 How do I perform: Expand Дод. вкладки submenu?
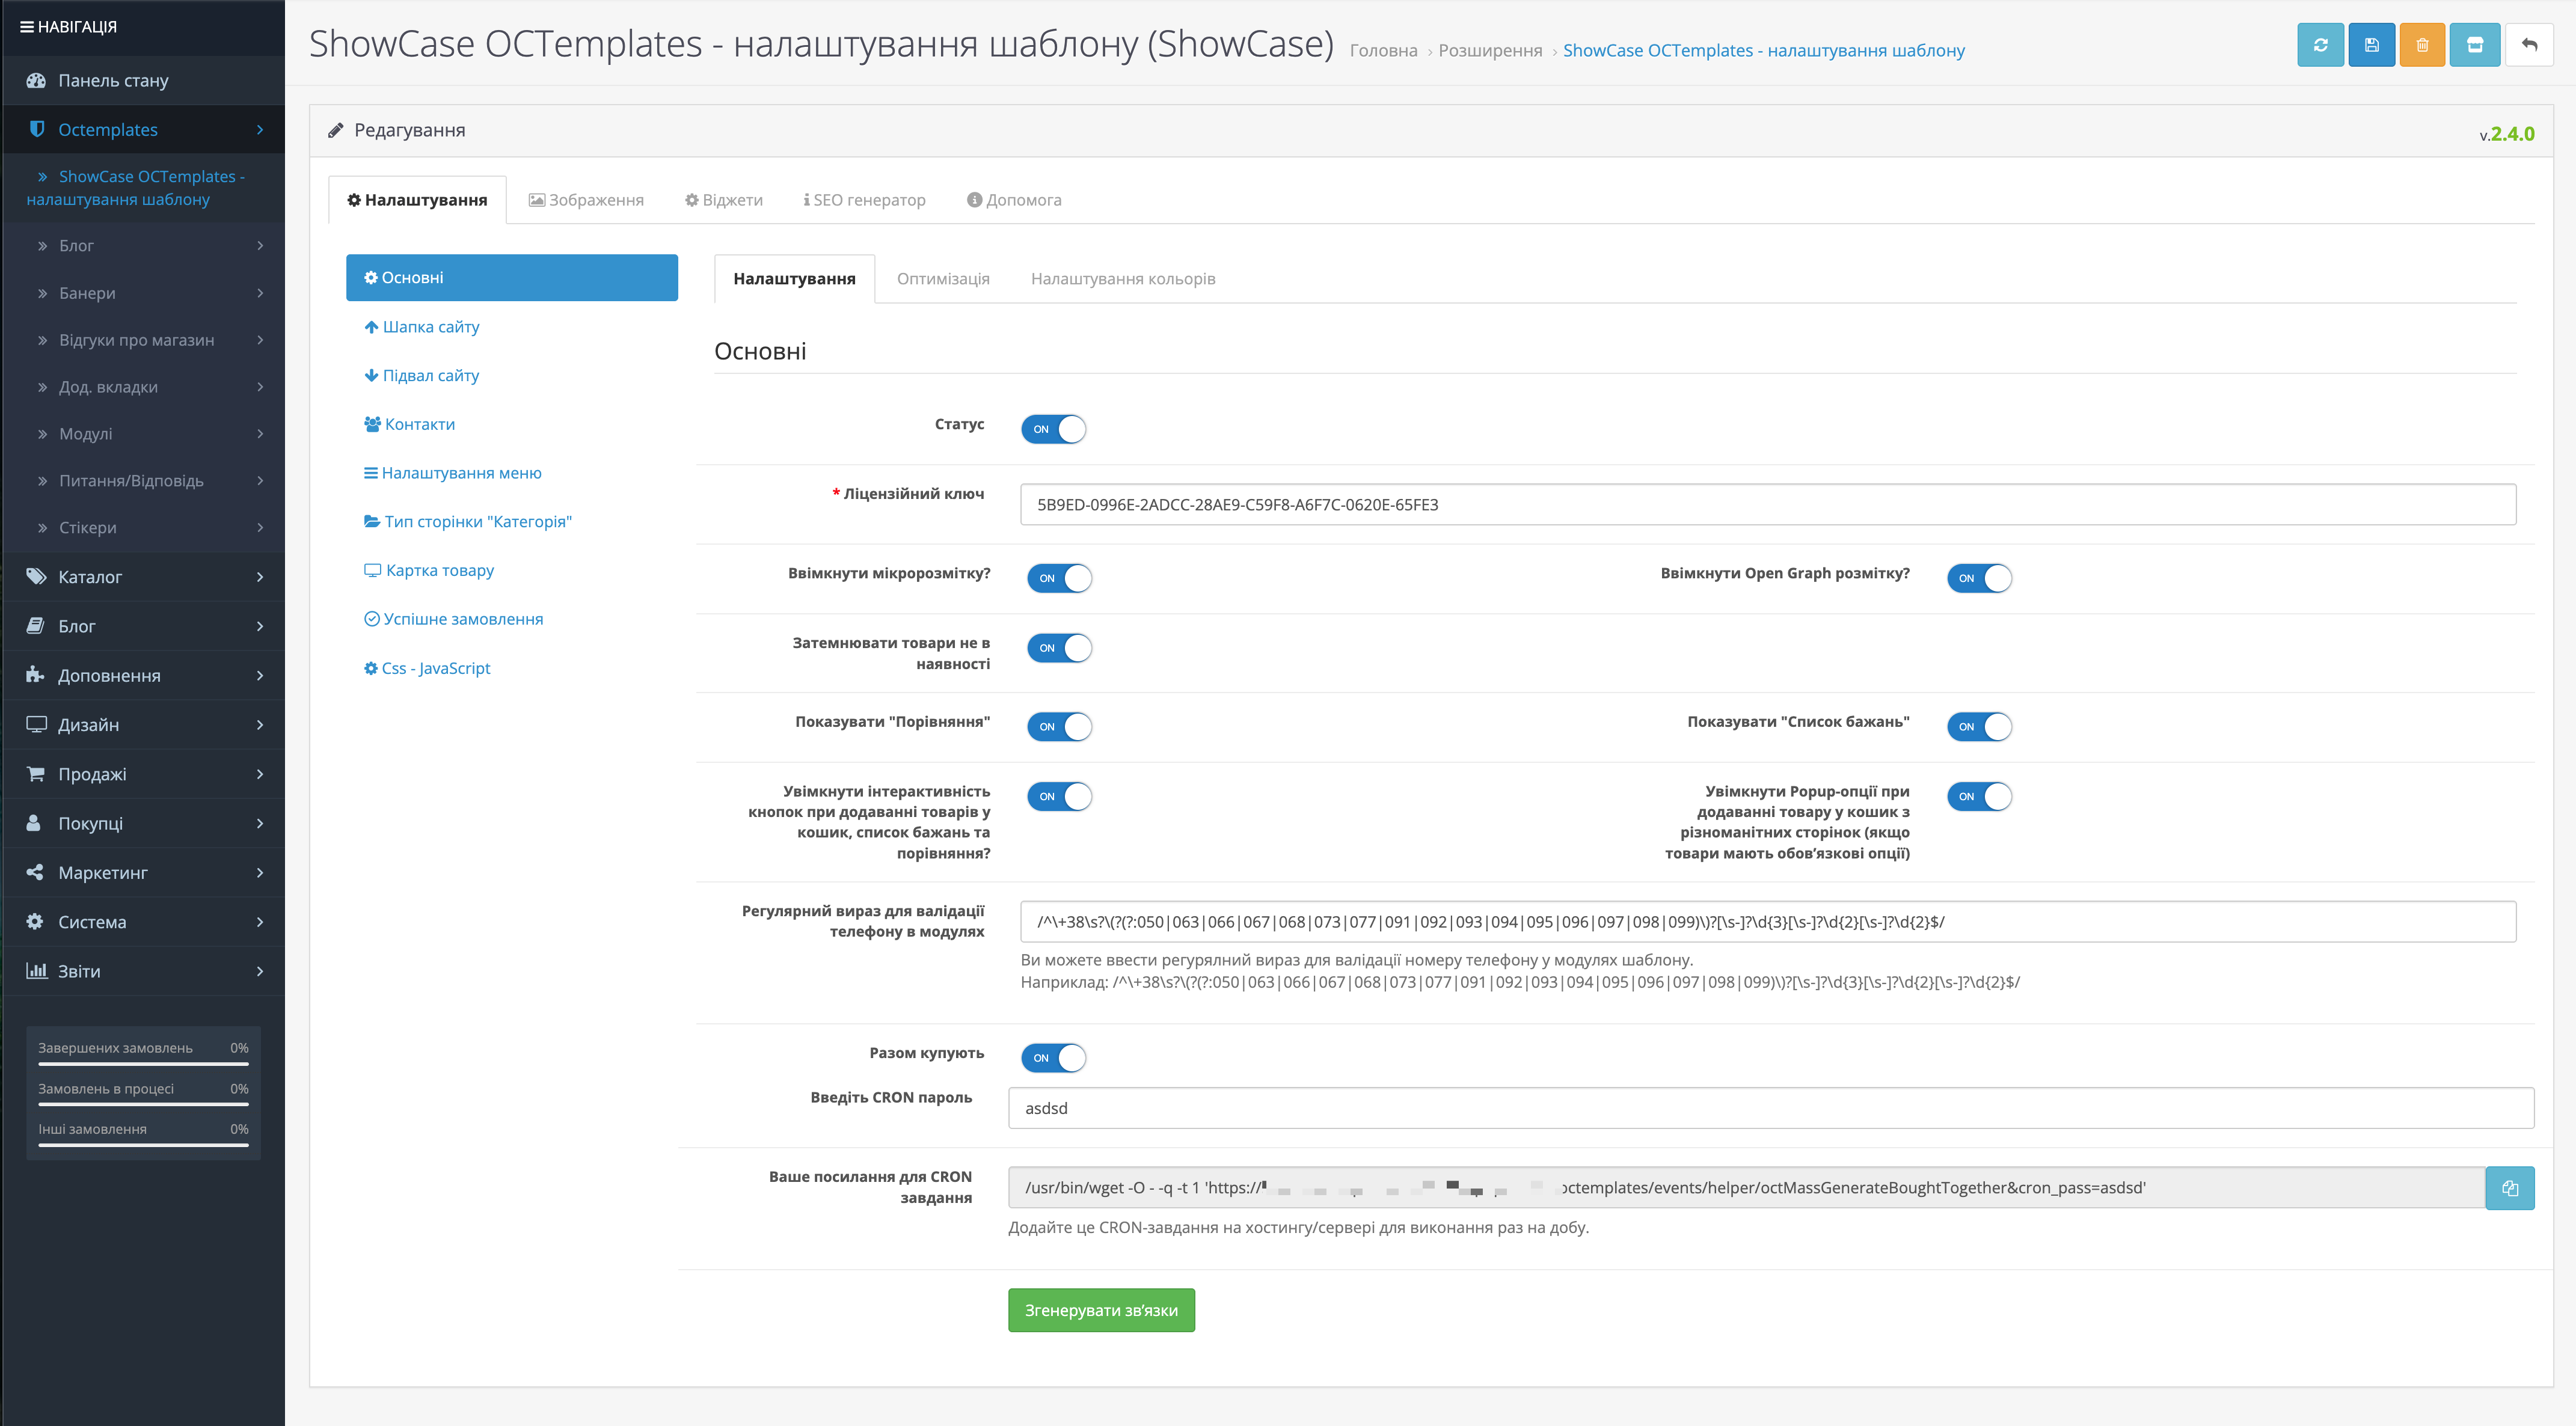click(260, 387)
